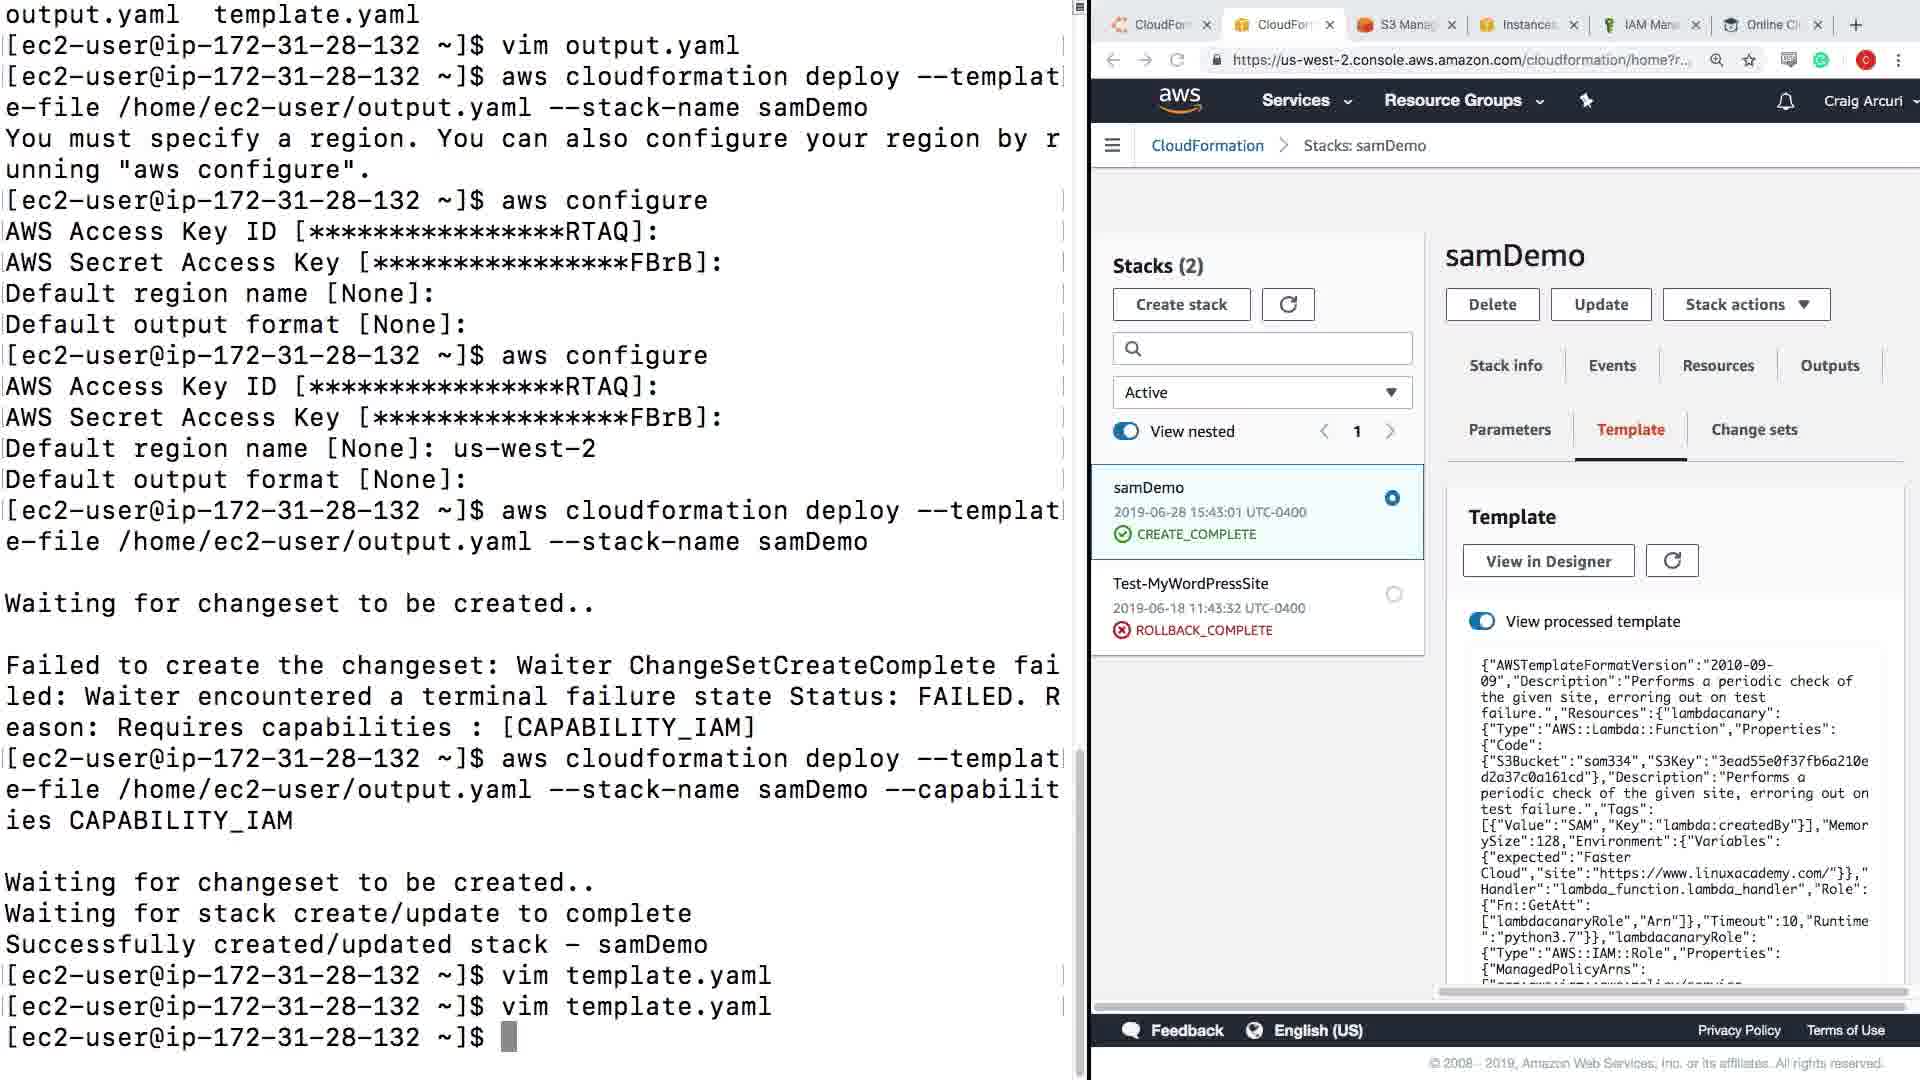Expand the Stack actions dropdown
Viewport: 1920px width, 1080px height.
(1746, 305)
